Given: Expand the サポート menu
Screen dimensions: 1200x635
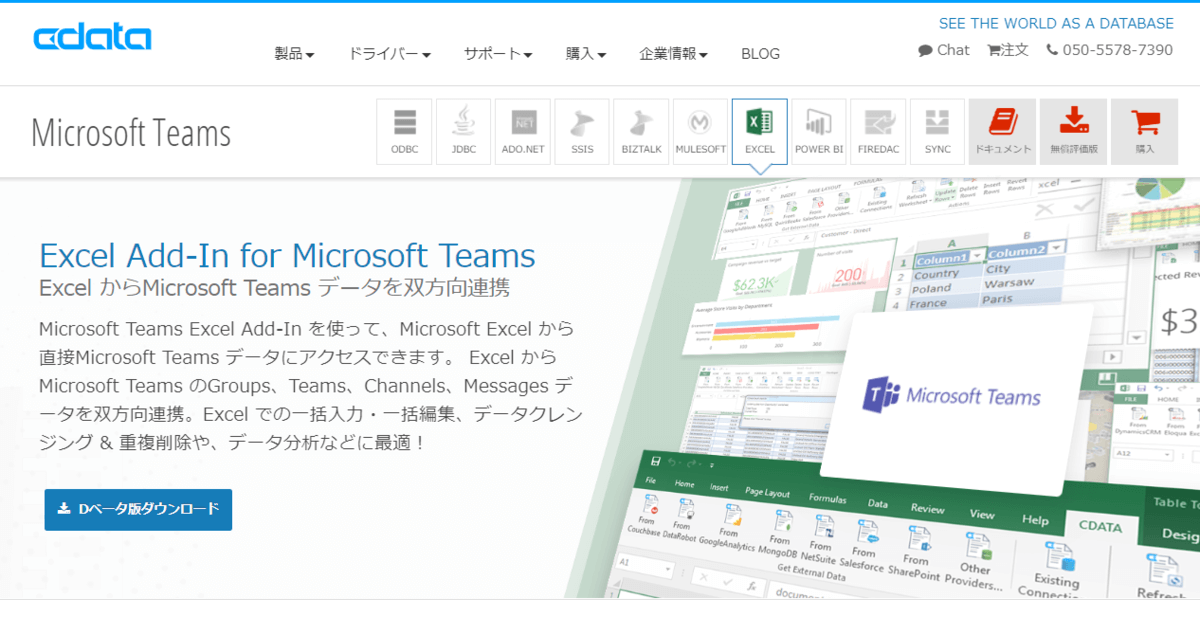Looking at the screenshot, I should coord(497,54).
